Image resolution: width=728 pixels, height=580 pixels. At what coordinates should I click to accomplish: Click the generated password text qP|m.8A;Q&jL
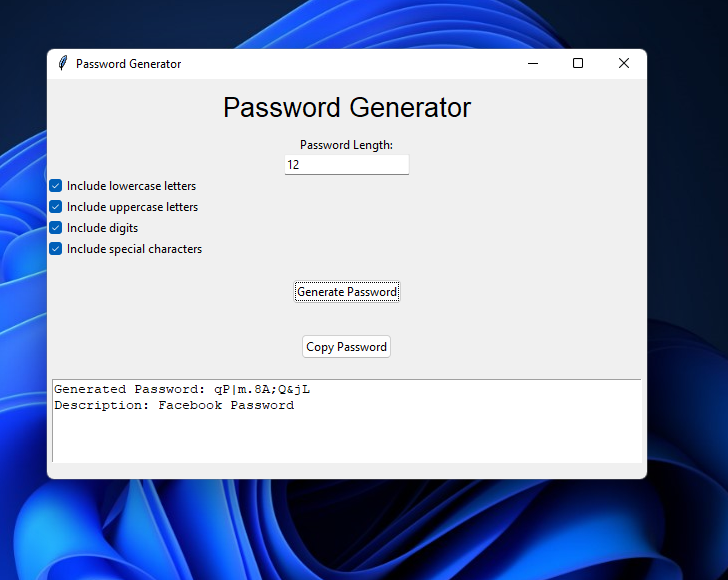[262, 389]
